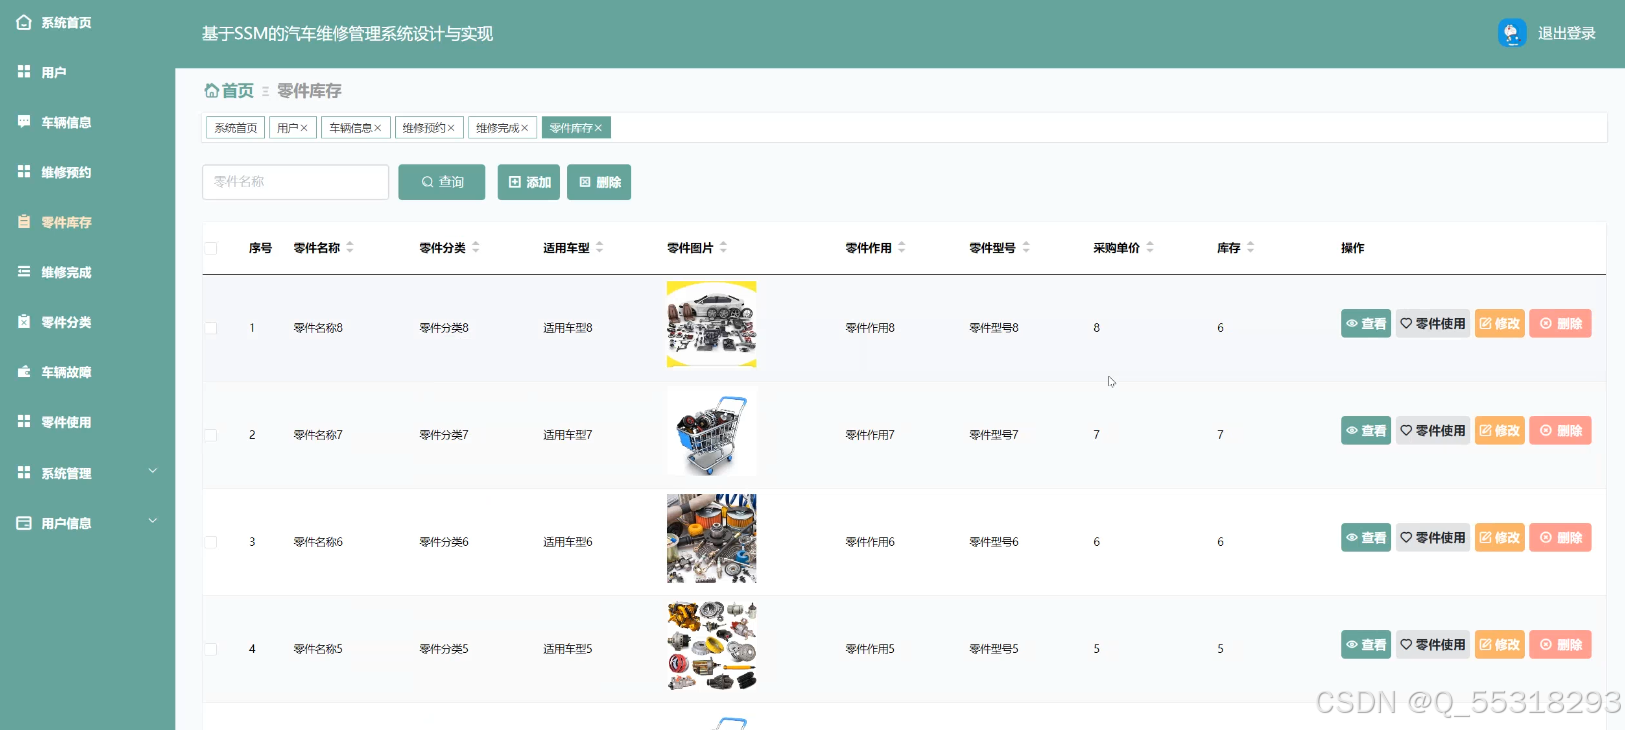Click 删除 for 零件名称8

coord(1560,324)
